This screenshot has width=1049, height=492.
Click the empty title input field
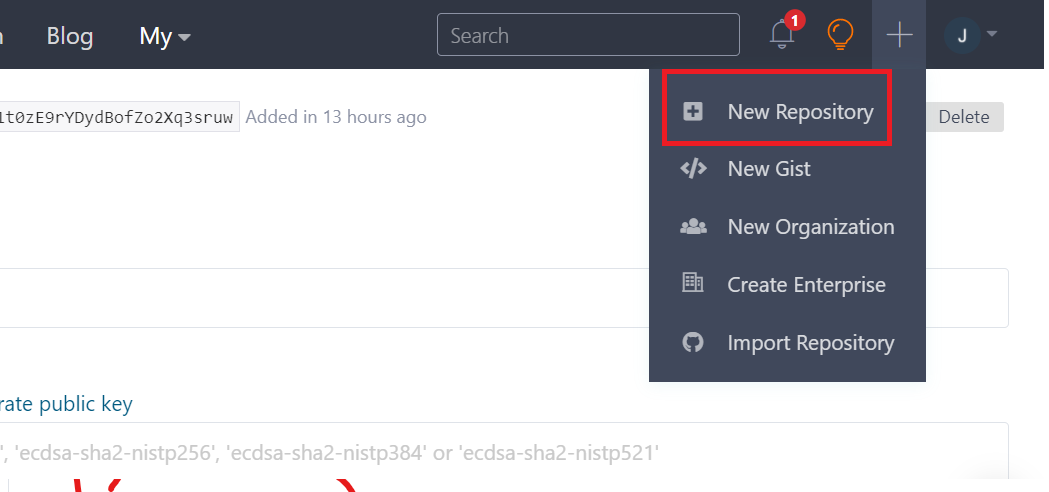click(504, 298)
